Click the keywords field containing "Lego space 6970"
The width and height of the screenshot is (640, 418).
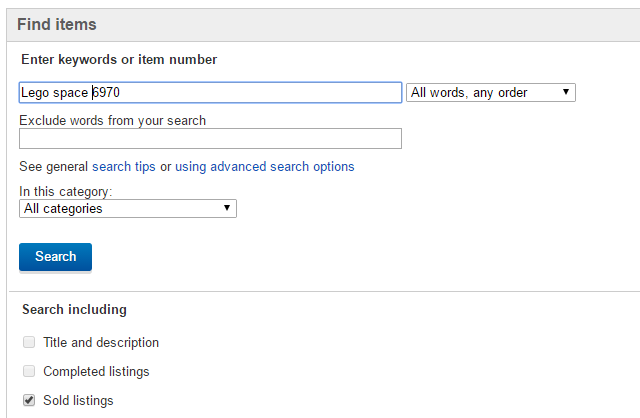coord(210,93)
